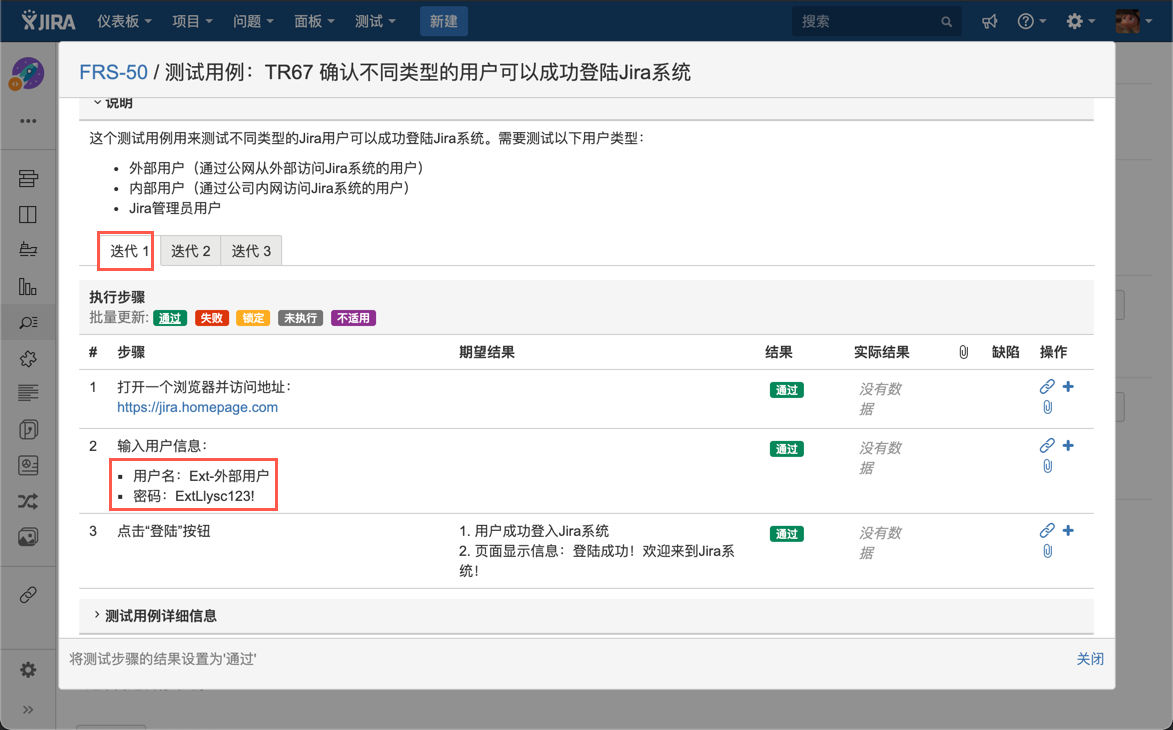Expand the 测试用例详细信息 section
This screenshot has width=1173, height=730.
(x=155, y=616)
